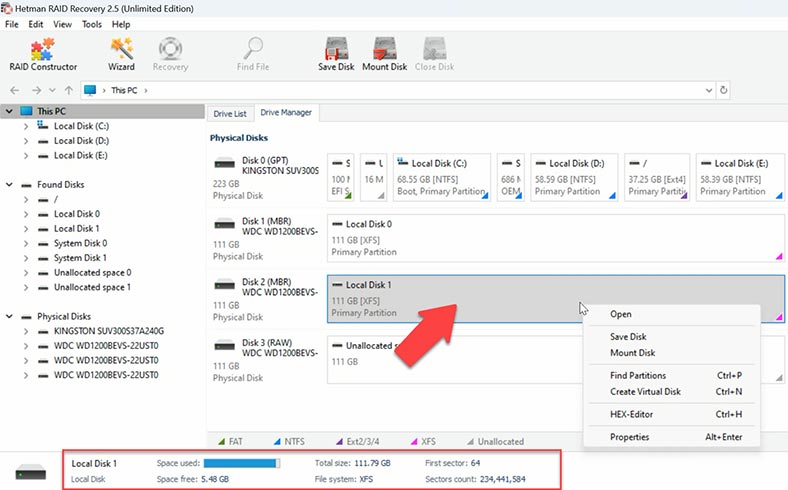Go forward with the right arrow
The height and width of the screenshot is (490, 788).
36,90
